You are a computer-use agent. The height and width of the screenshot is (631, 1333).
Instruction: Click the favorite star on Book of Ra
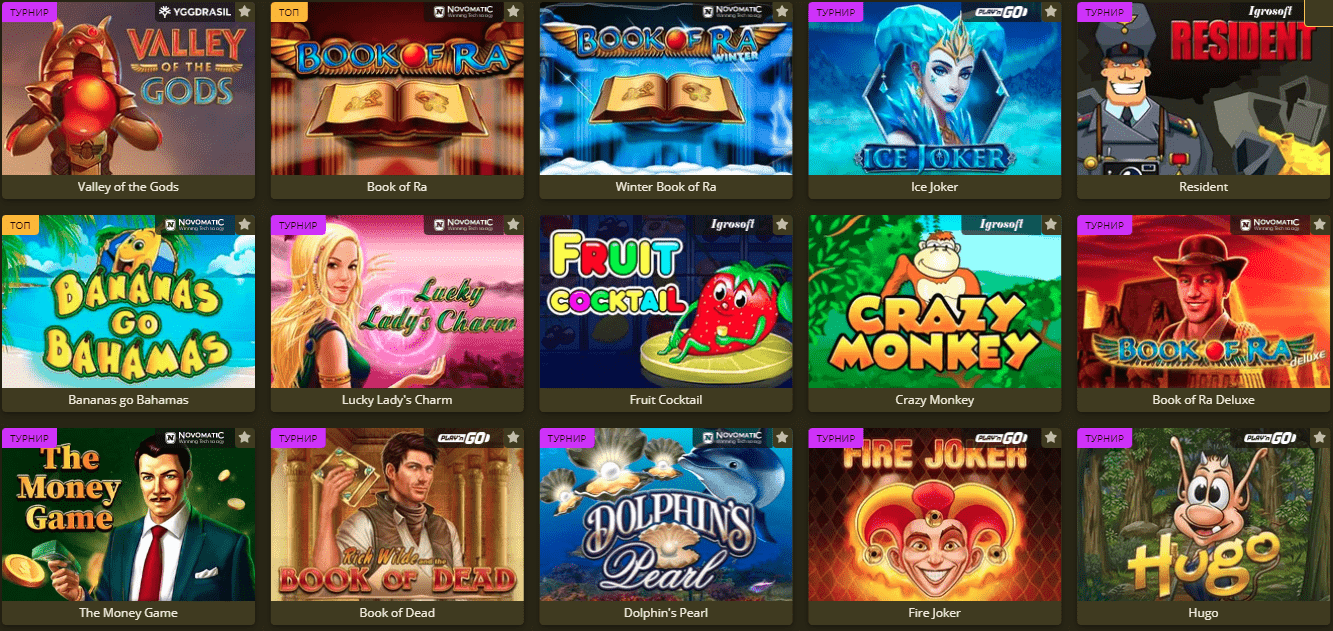(513, 12)
